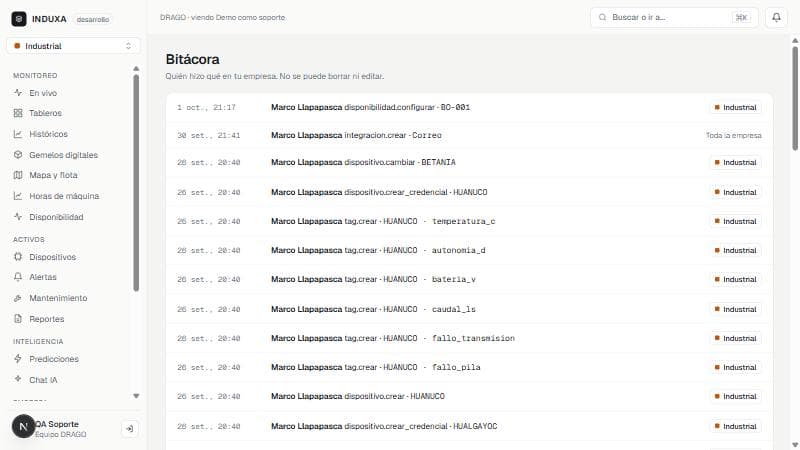Click the Mapa y flota map icon
The height and width of the screenshot is (450, 800).
[x=18, y=175]
